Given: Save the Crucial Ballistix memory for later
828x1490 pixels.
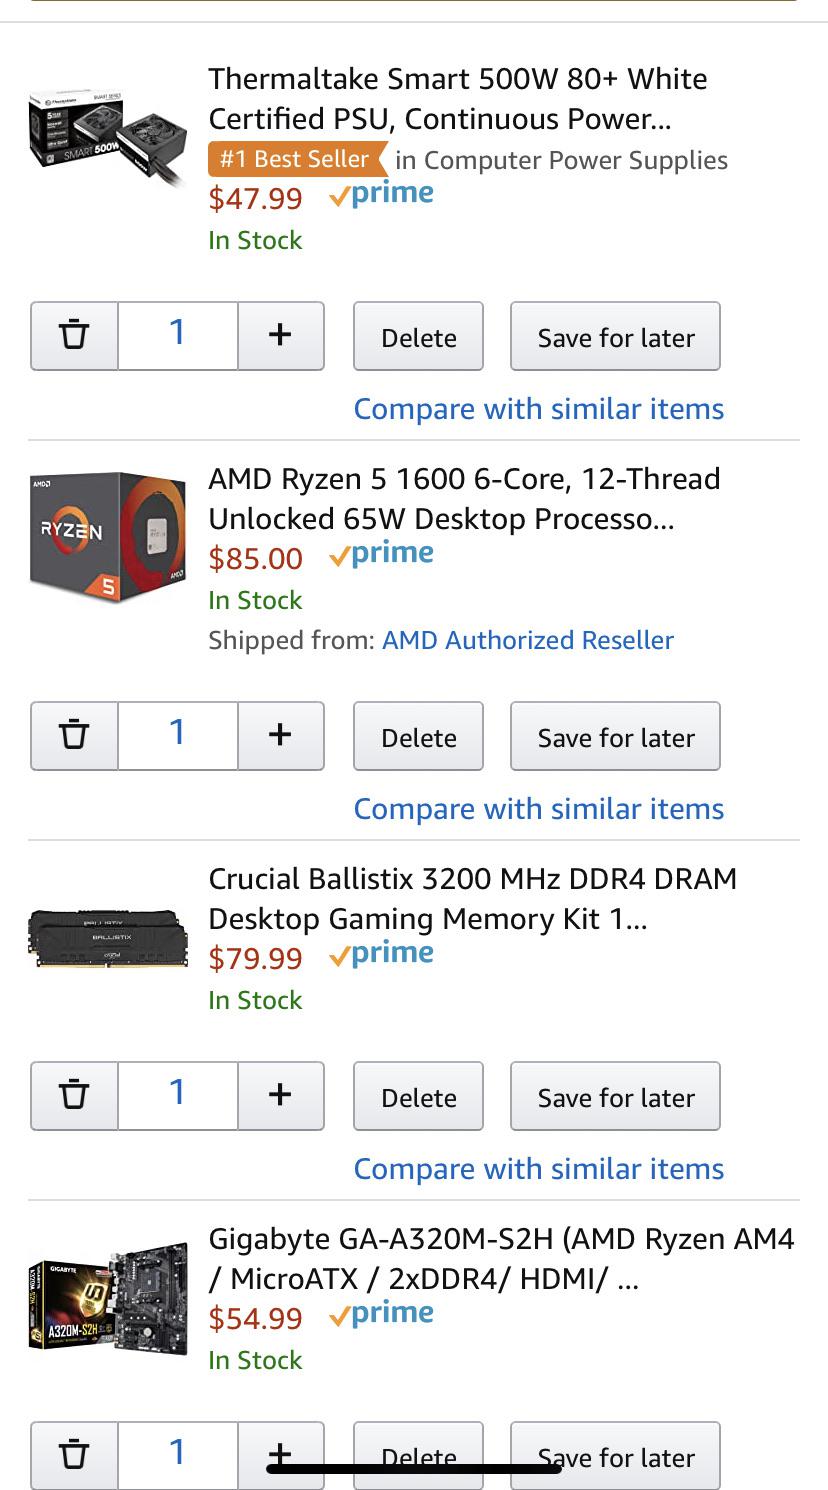Looking at the screenshot, I should (x=615, y=1095).
